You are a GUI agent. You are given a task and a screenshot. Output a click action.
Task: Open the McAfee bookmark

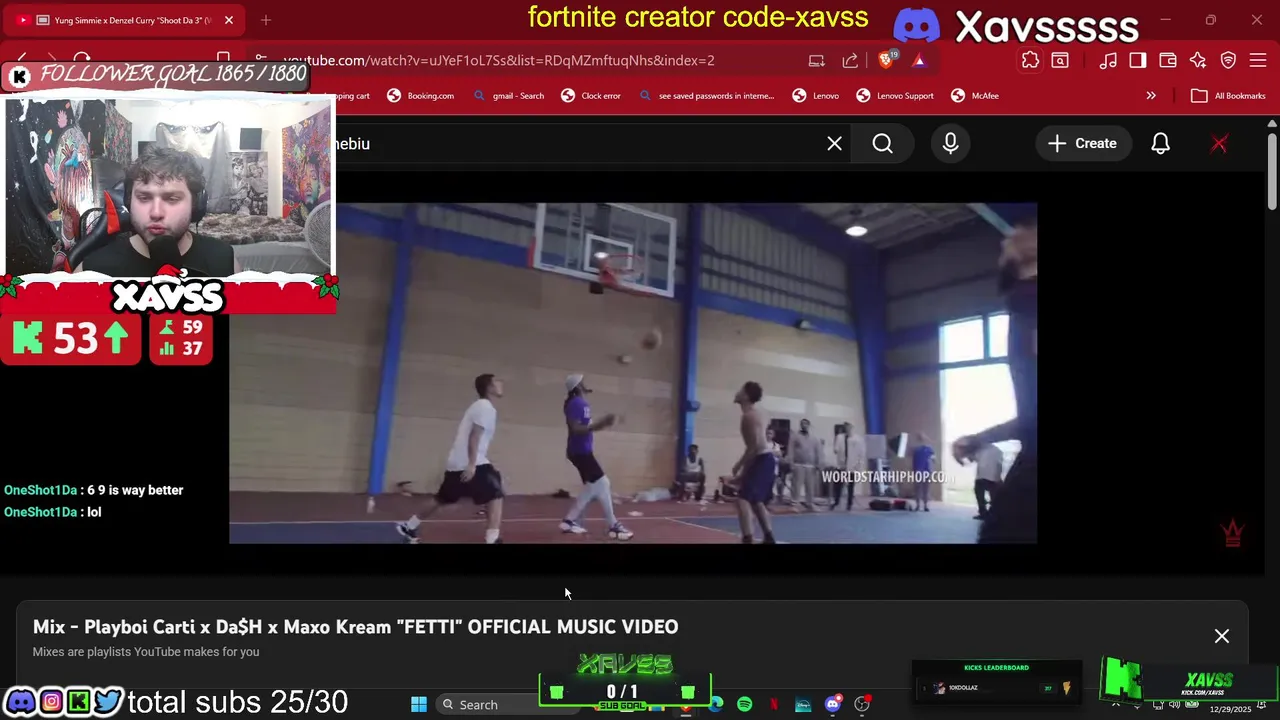975,96
